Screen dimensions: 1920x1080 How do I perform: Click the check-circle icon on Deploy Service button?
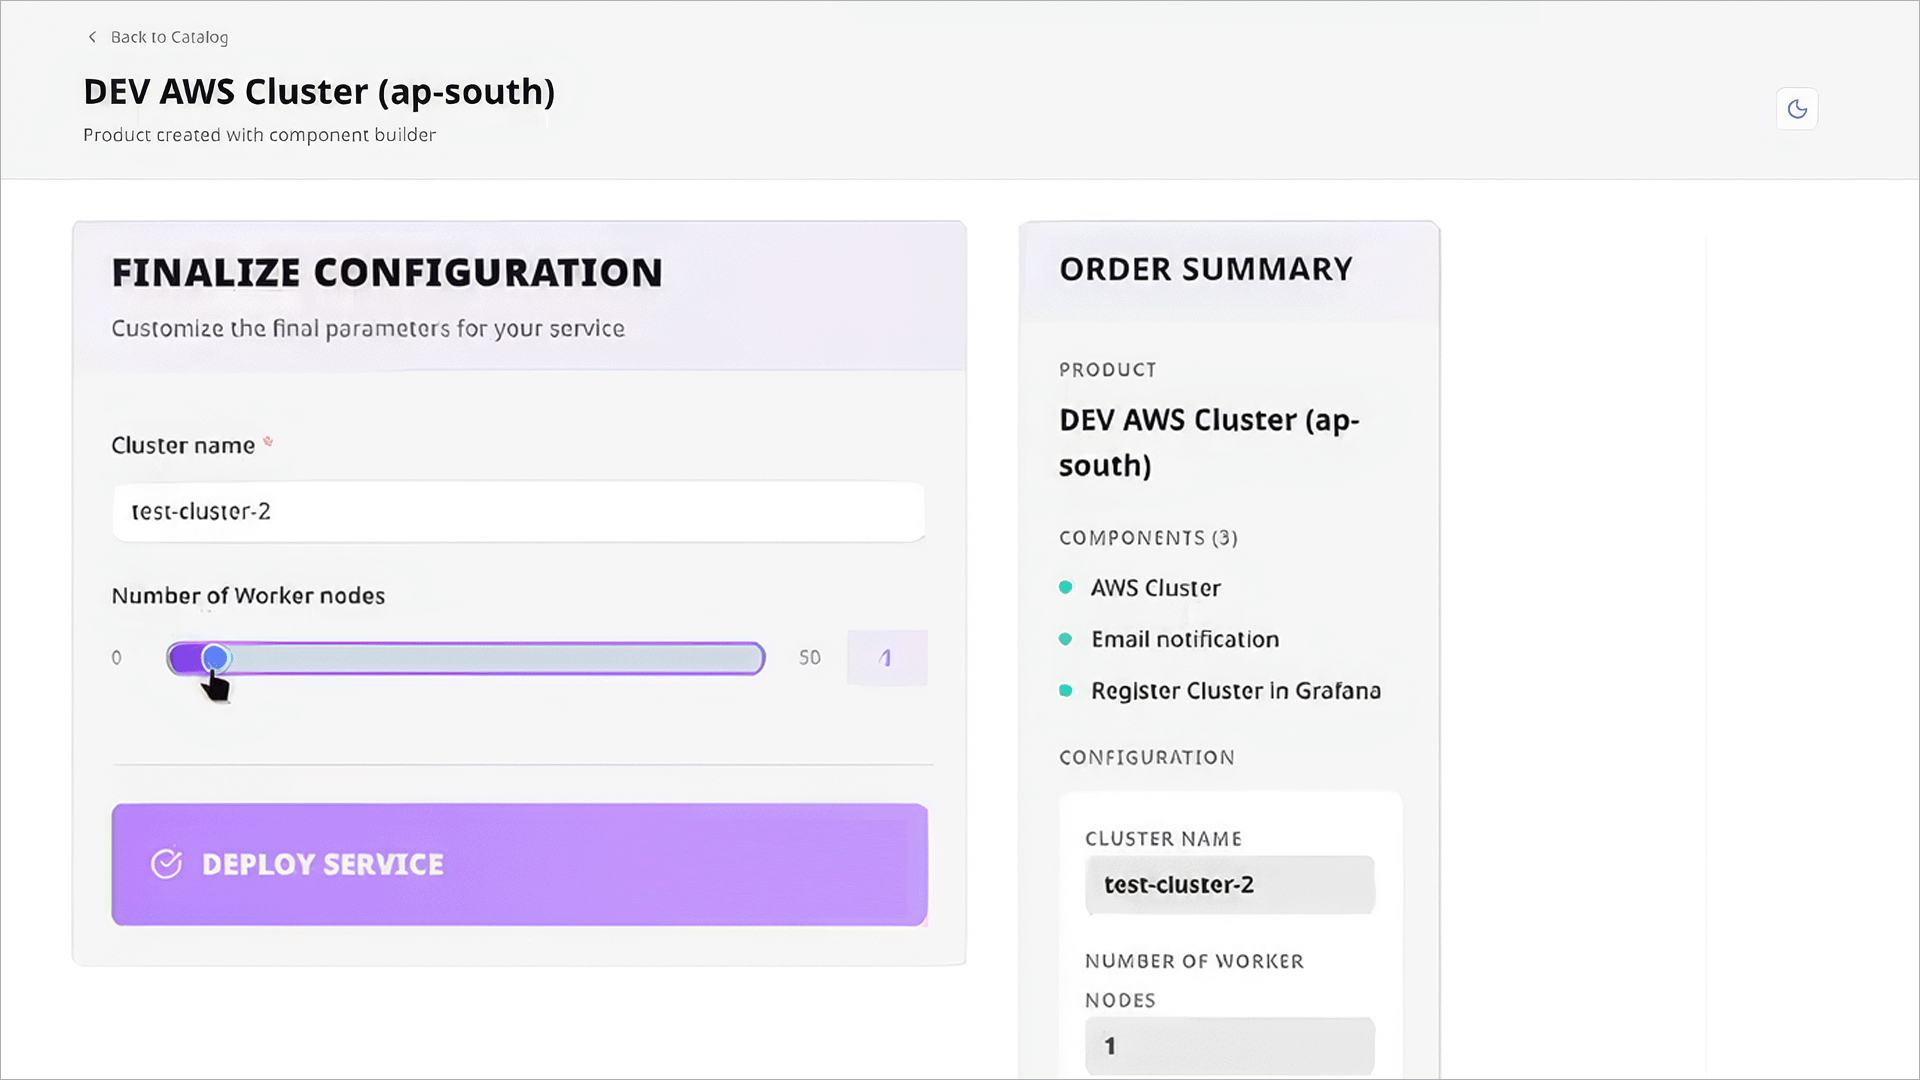tap(168, 864)
